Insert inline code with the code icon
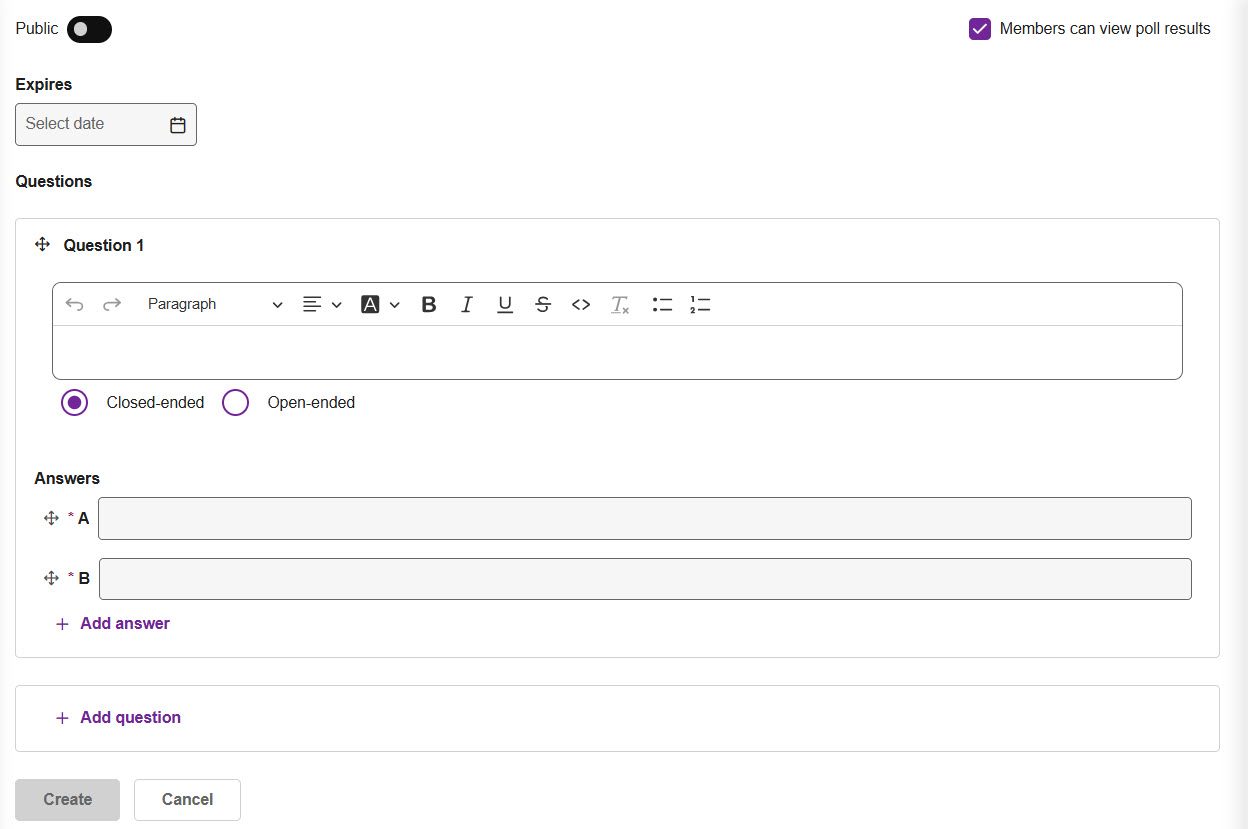This screenshot has width=1248, height=829. pos(581,305)
